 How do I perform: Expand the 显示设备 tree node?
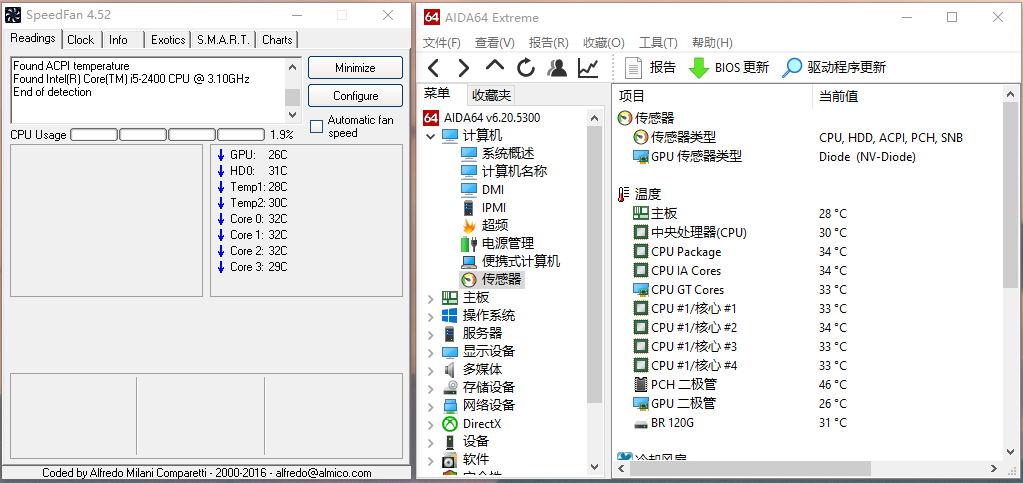coord(430,352)
